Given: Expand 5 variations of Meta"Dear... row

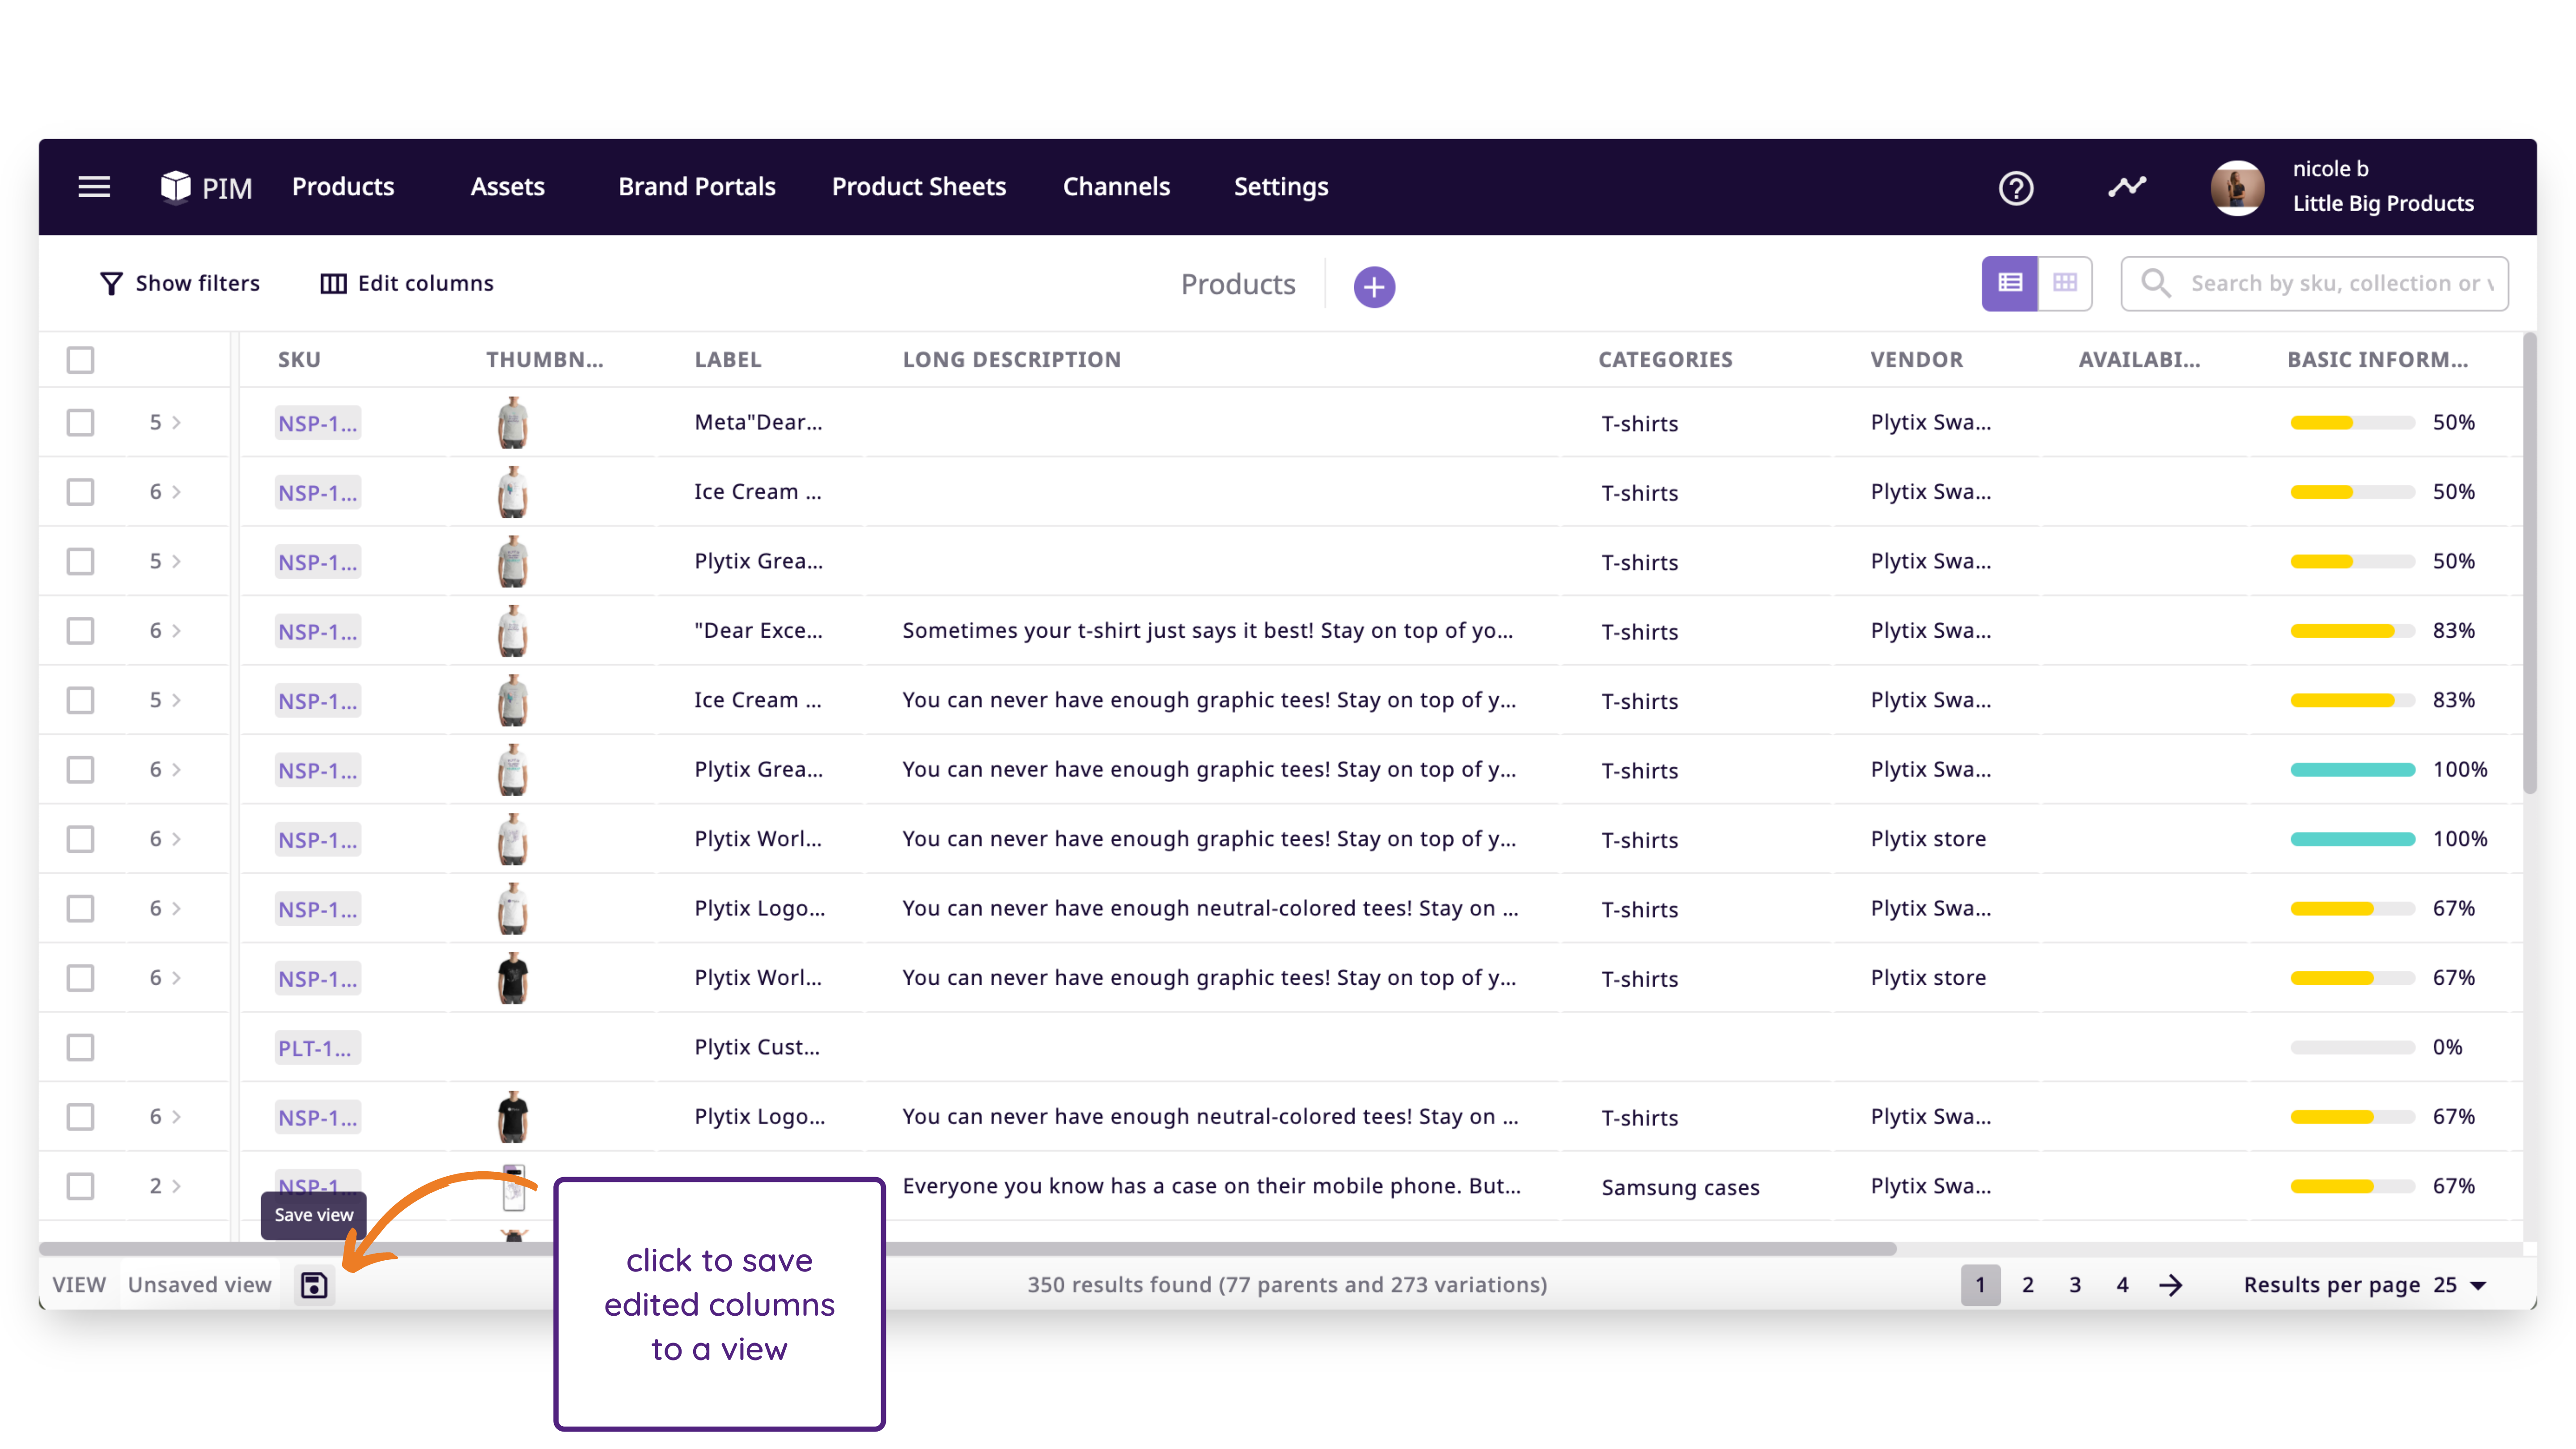Looking at the screenshot, I should [x=165, y=422].
